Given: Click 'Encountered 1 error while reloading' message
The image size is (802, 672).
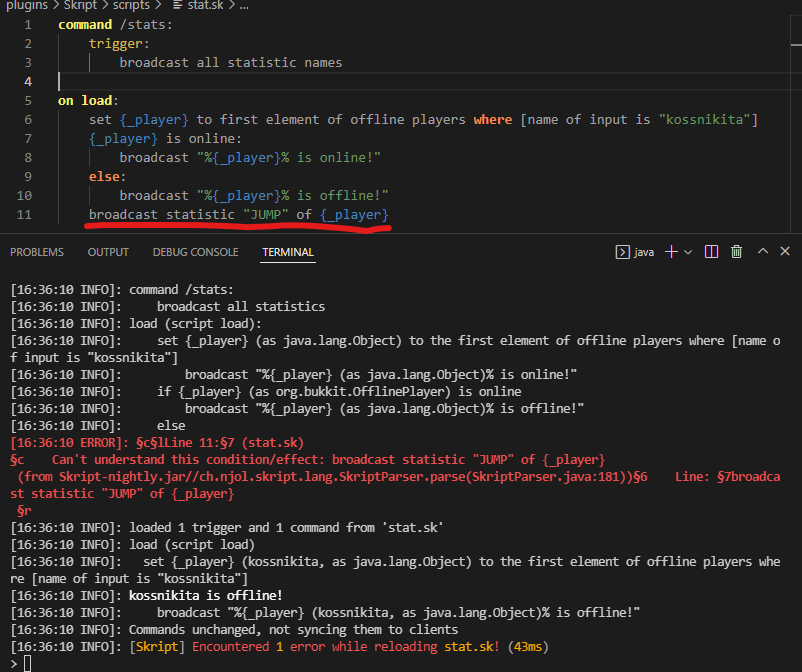Looking at the screenshot, I should coord(315,647).
